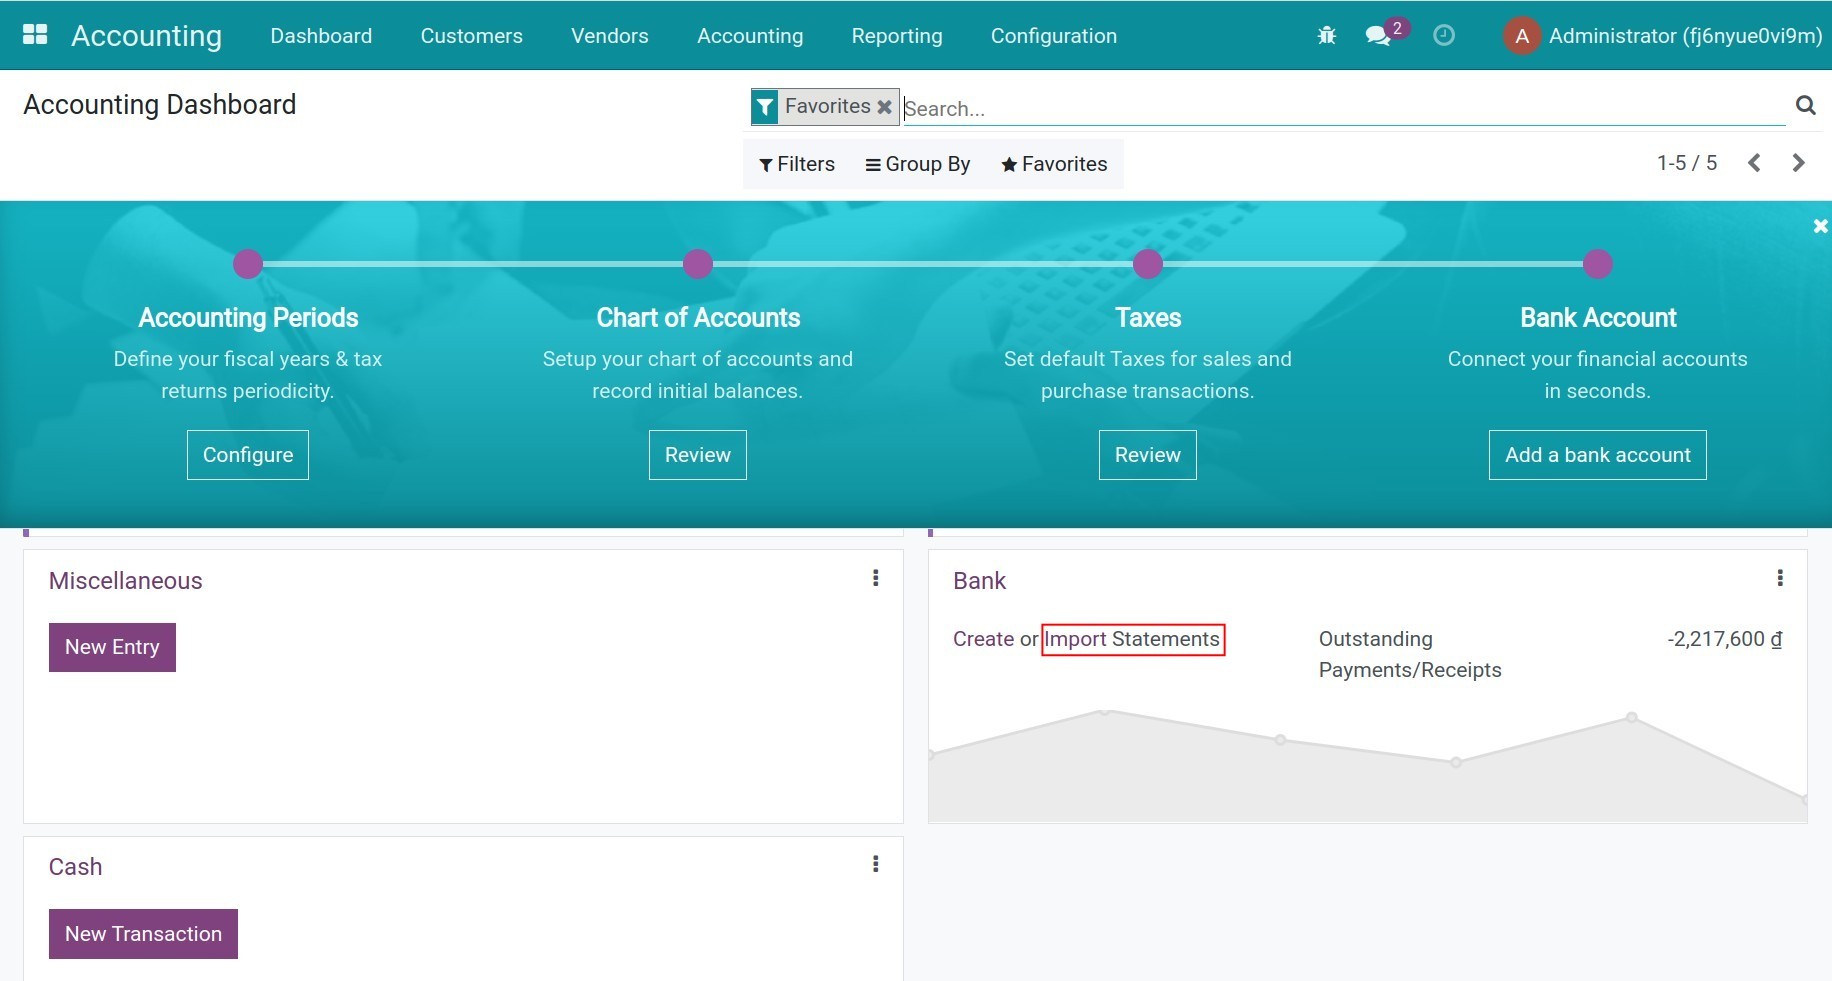This screenshot has height=981, width=1832.
Task: Open the activities clock icon
Action: pyautogui.click(x=1443, y=36)
